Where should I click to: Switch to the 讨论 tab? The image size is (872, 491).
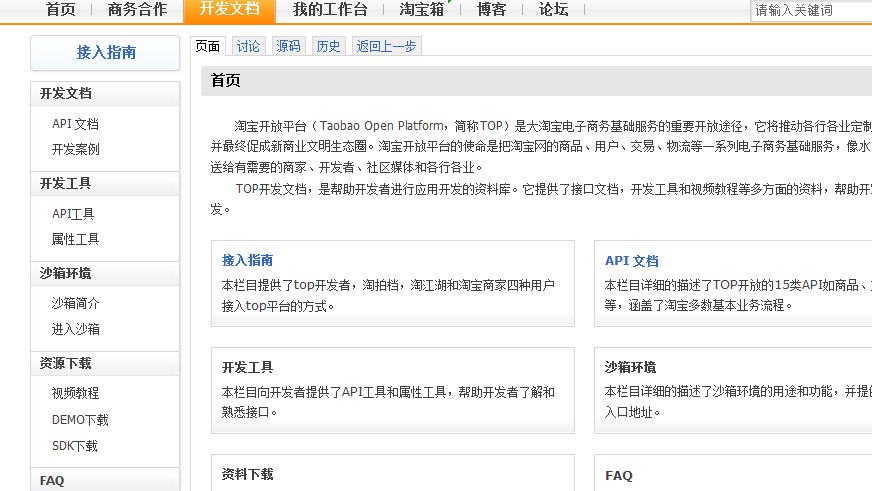point(248,46)
